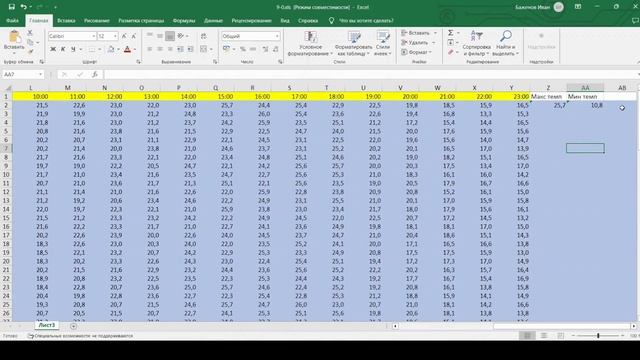Toggle center horizontal alignment
This screenshot has width=640, height=360.
coord(160,49)
